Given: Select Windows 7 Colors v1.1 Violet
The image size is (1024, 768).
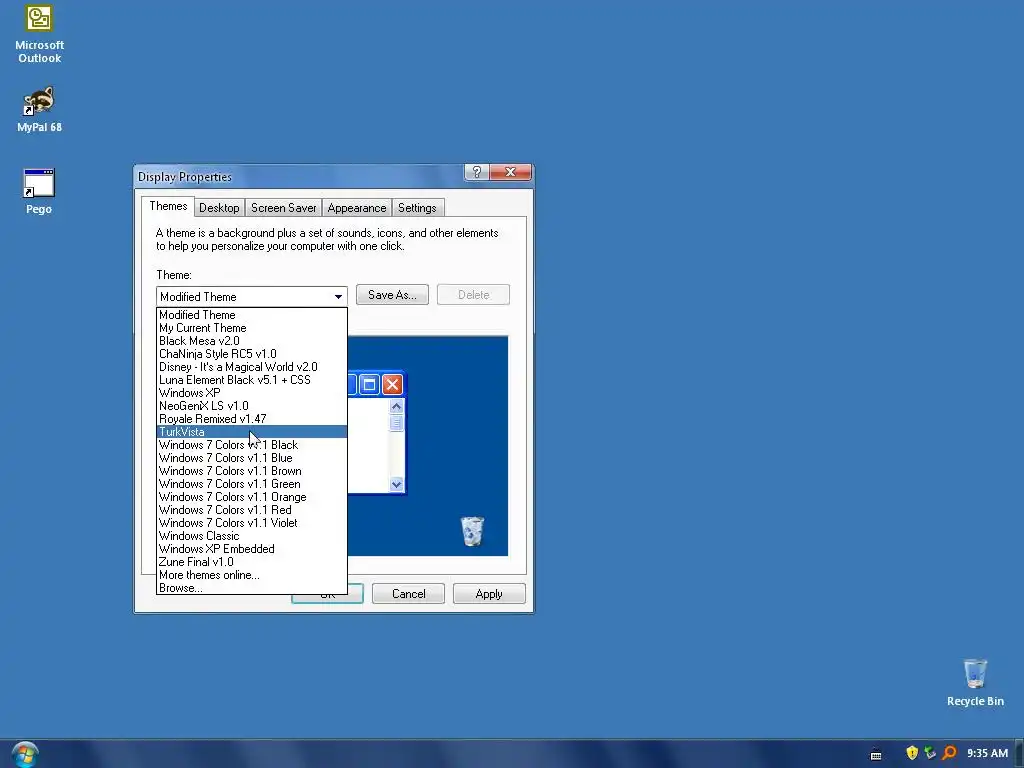Looking at the screenshot, I should coord(251,523).
